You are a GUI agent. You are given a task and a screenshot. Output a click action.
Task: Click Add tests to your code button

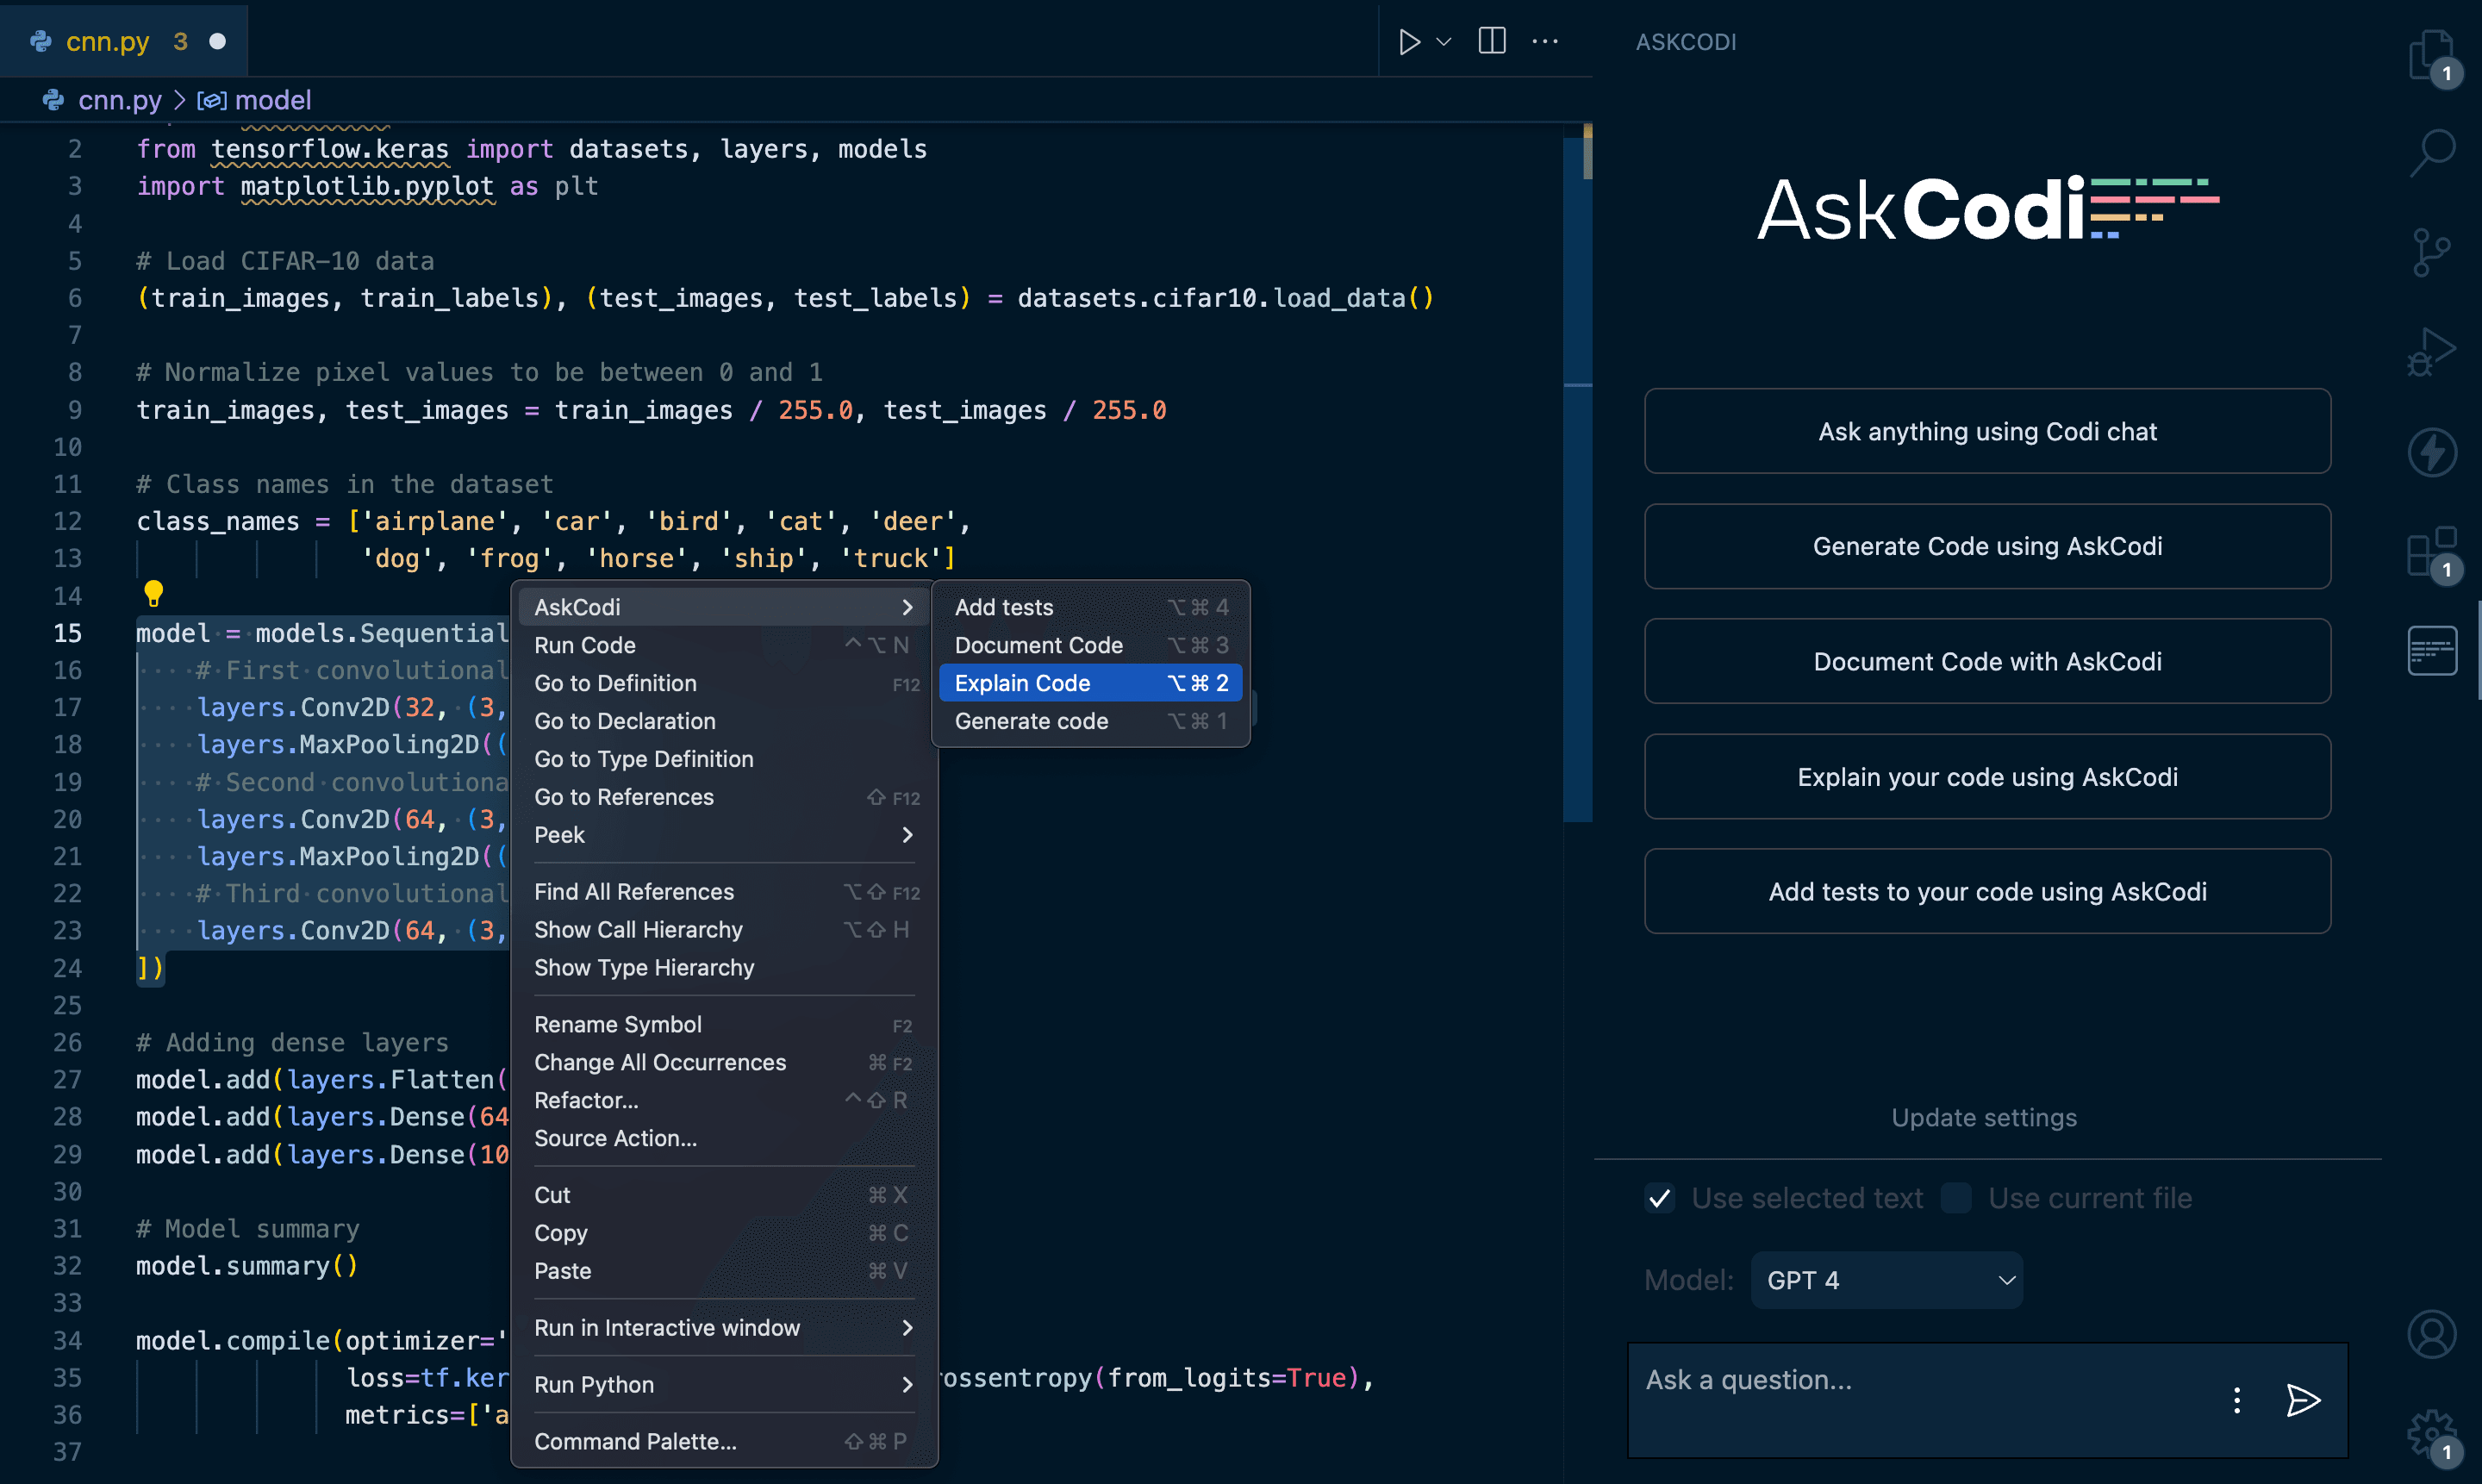click(1987, 891)
